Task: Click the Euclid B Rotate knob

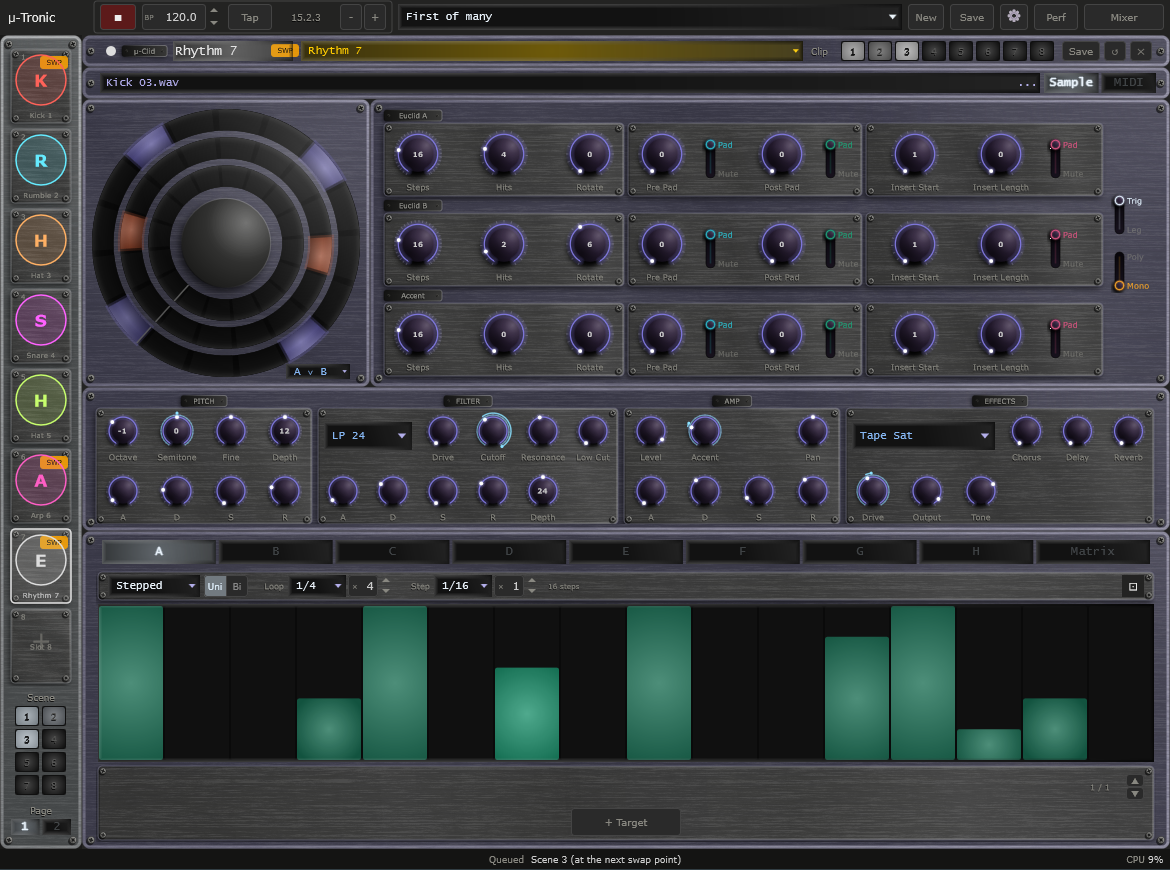Action: (x=589, y=244)
